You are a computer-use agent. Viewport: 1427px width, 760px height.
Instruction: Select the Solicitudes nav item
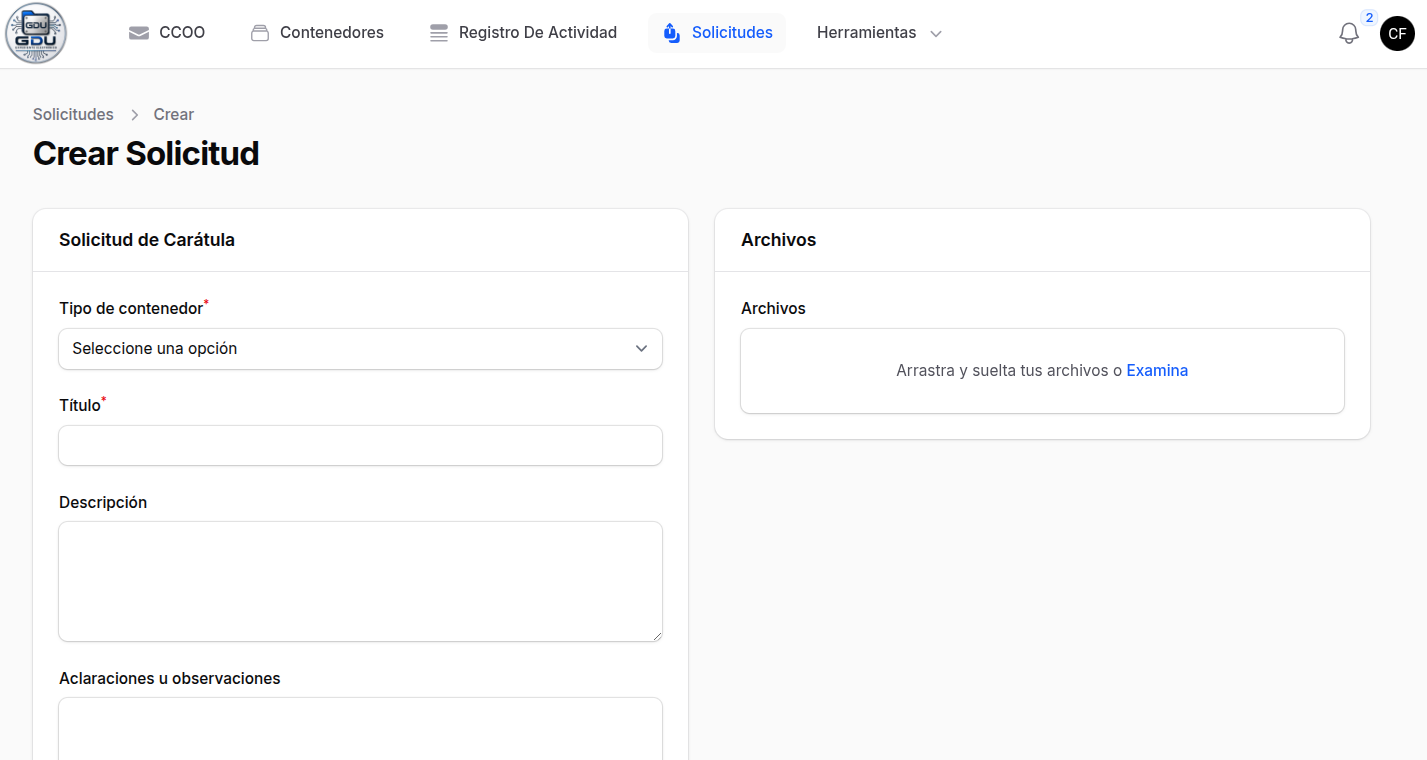point(717,33)
